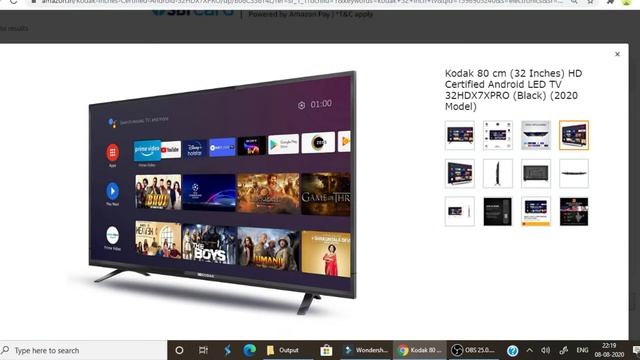Change input language ENG

[582, 350]
